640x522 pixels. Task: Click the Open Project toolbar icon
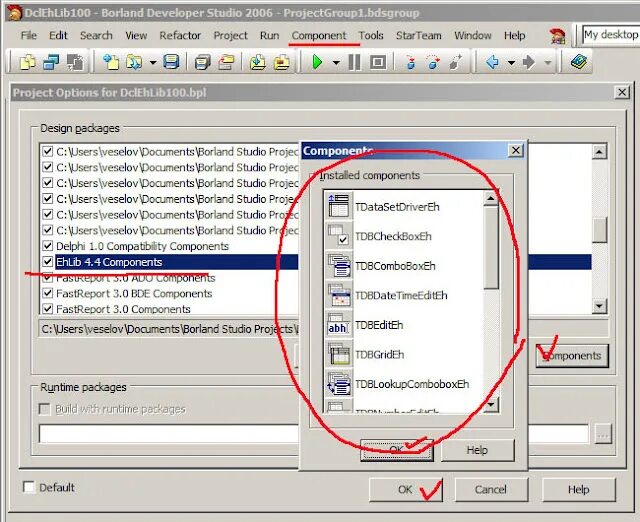(226, 62)
